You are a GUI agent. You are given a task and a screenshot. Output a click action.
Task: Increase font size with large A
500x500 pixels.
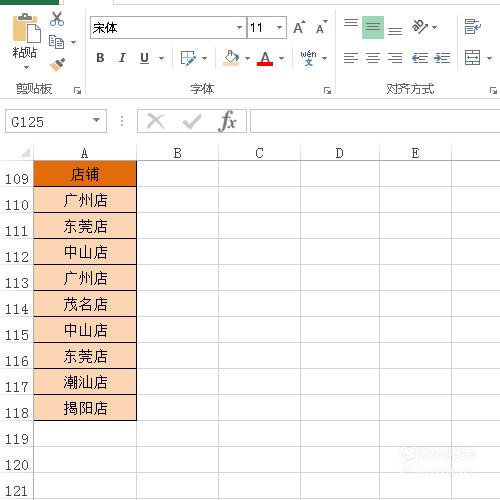[299, 28]
